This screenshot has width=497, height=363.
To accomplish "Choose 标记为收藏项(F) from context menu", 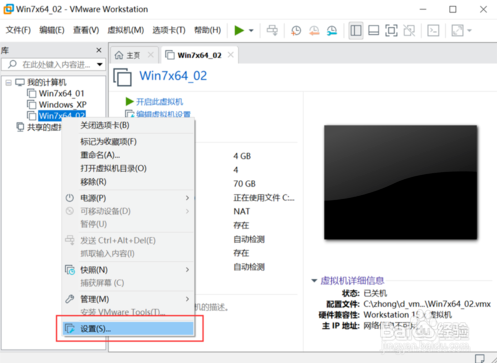I will click(128, 142).
